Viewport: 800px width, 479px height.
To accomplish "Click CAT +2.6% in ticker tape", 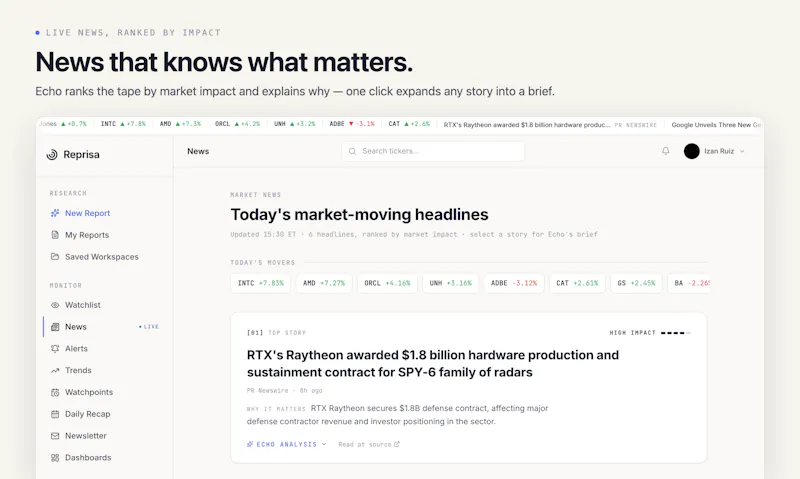I will coord(409,124).
